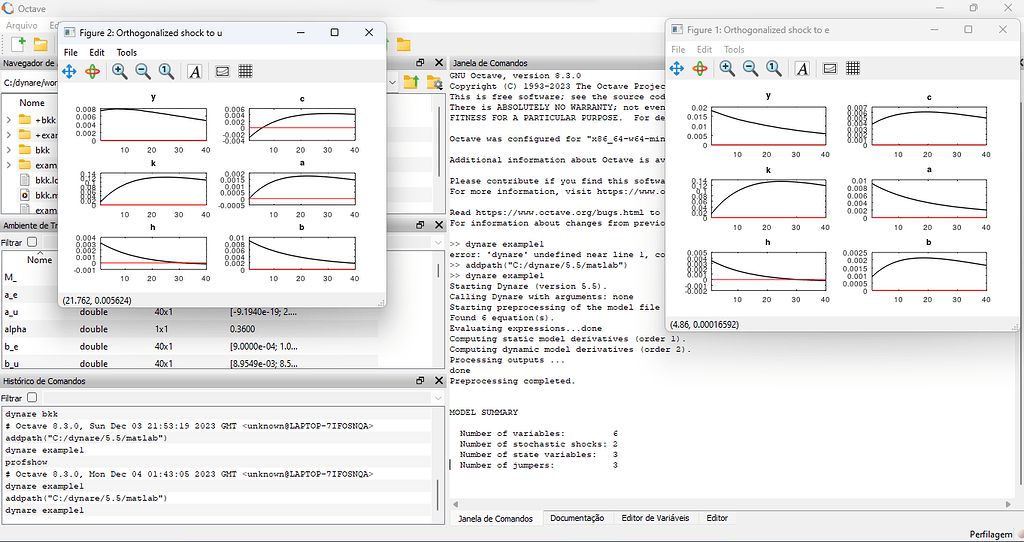The width and height of the screenshot is (1024, 542).
Task: Select the Pan tool in Figure 2
Action: (69, 71)
